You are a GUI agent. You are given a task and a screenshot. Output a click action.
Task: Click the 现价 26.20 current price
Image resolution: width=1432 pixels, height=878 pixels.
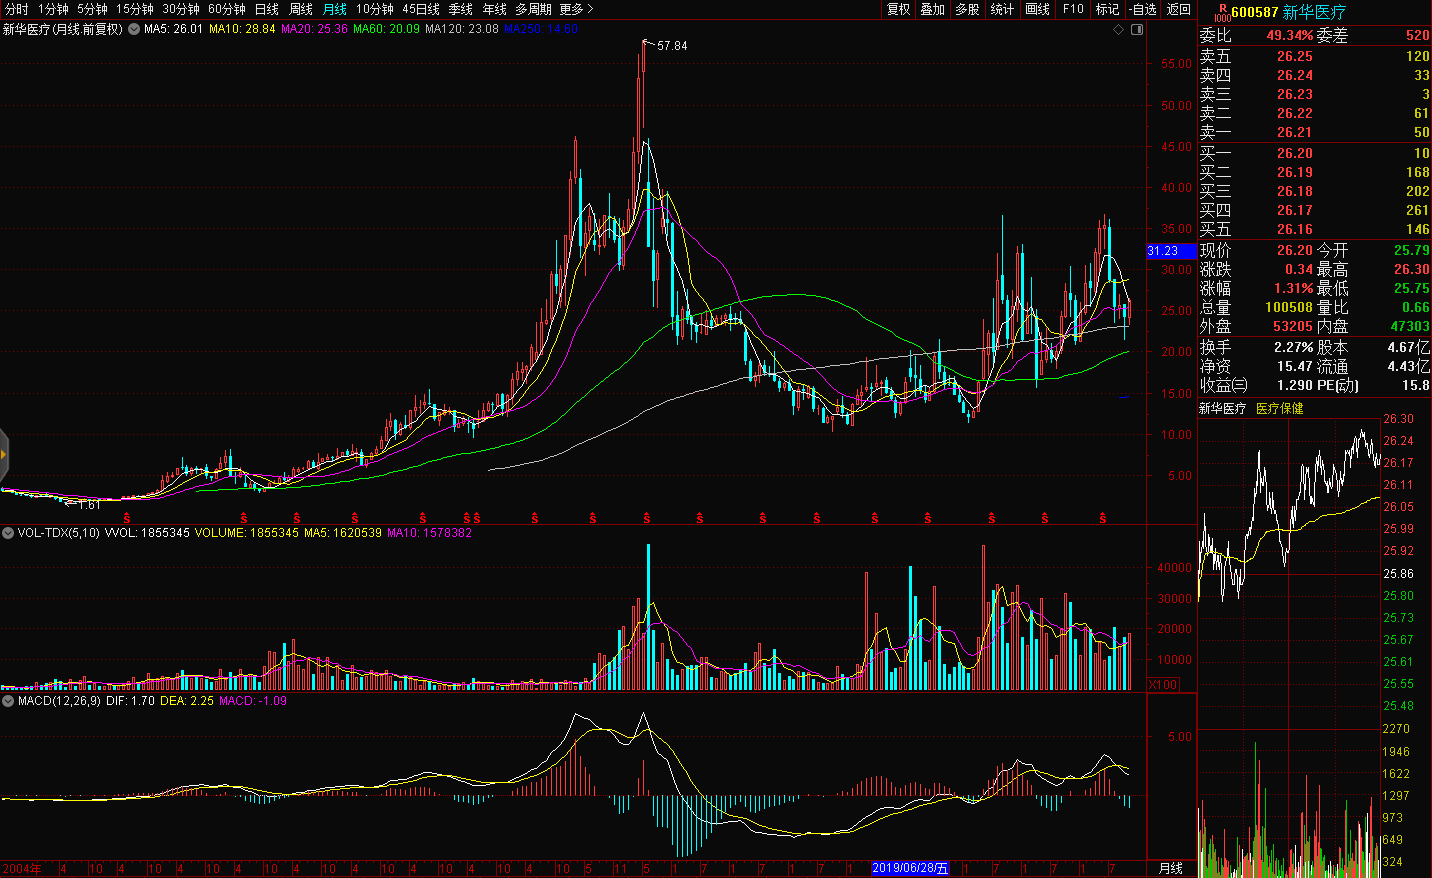click(1294, 250)
